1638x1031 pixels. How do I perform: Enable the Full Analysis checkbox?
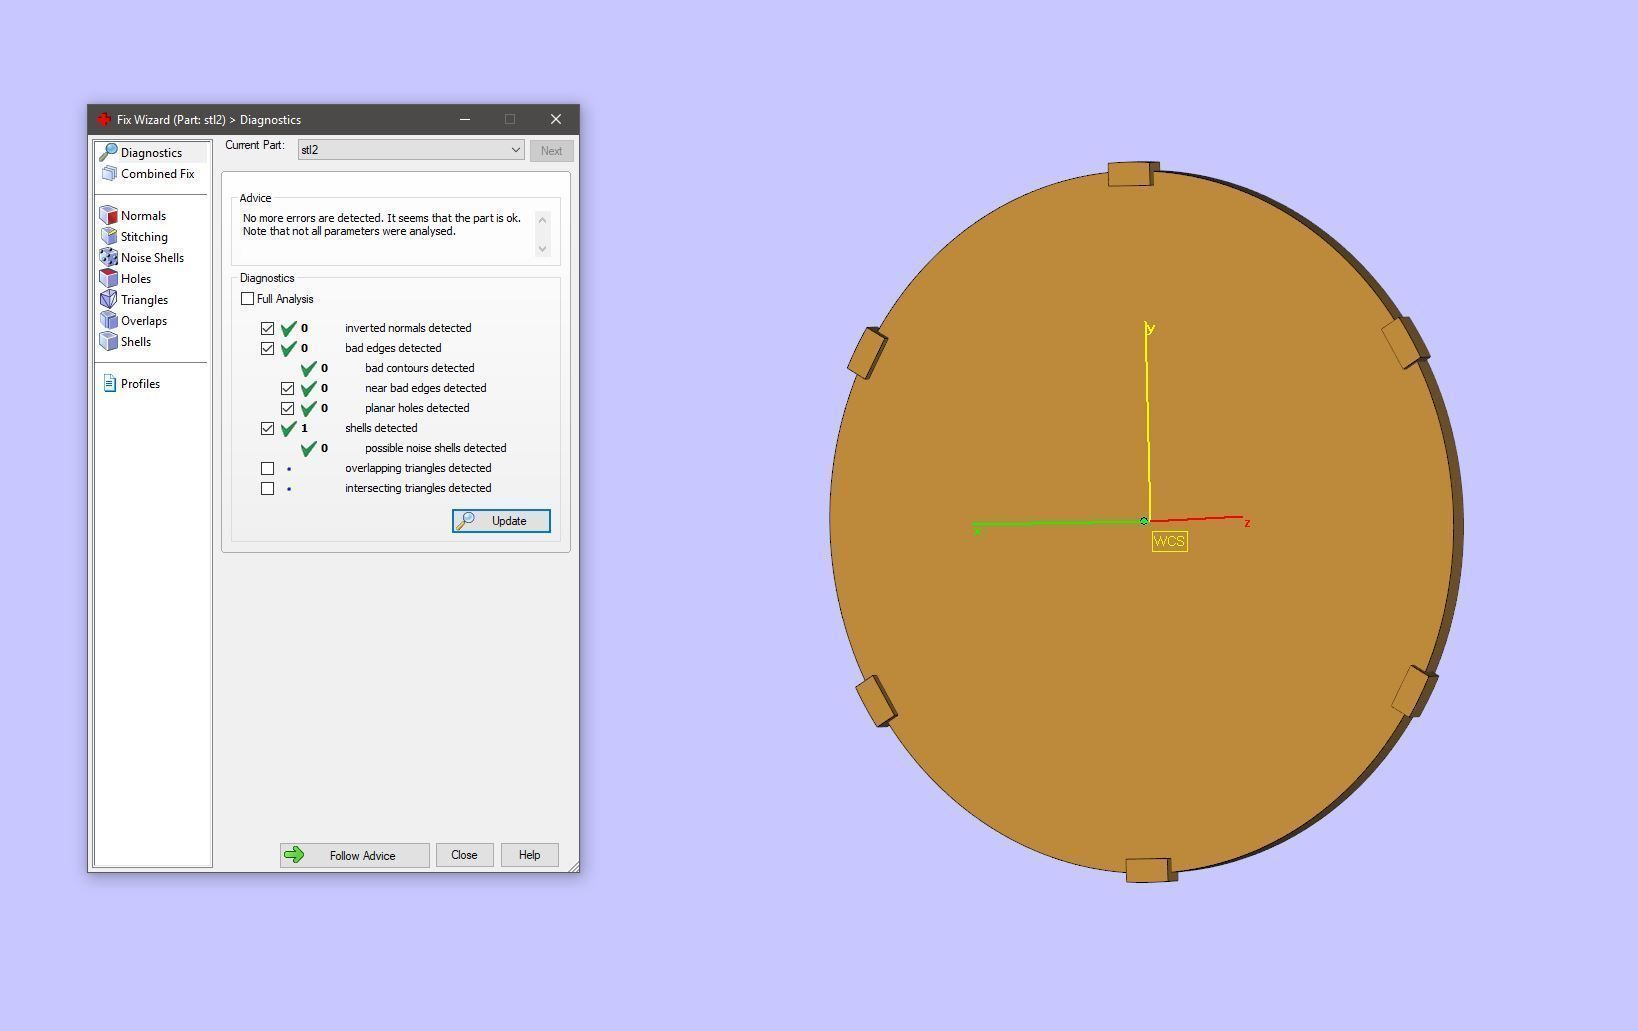pyautogui.click(x=248, y=299)
